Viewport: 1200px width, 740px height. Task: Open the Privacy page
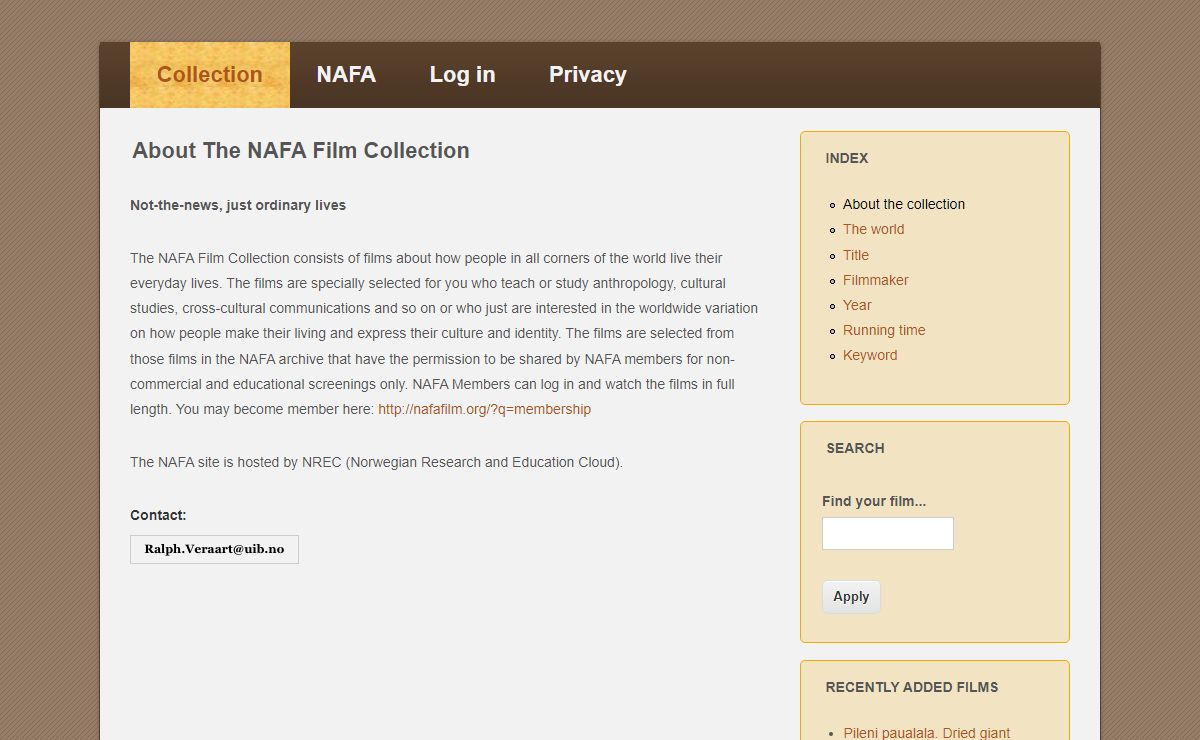tap(588, 75)
